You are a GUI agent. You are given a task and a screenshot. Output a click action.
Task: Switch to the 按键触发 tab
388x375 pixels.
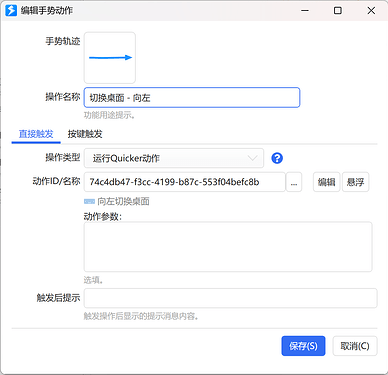pyautogui.click(x=85, y=134)
